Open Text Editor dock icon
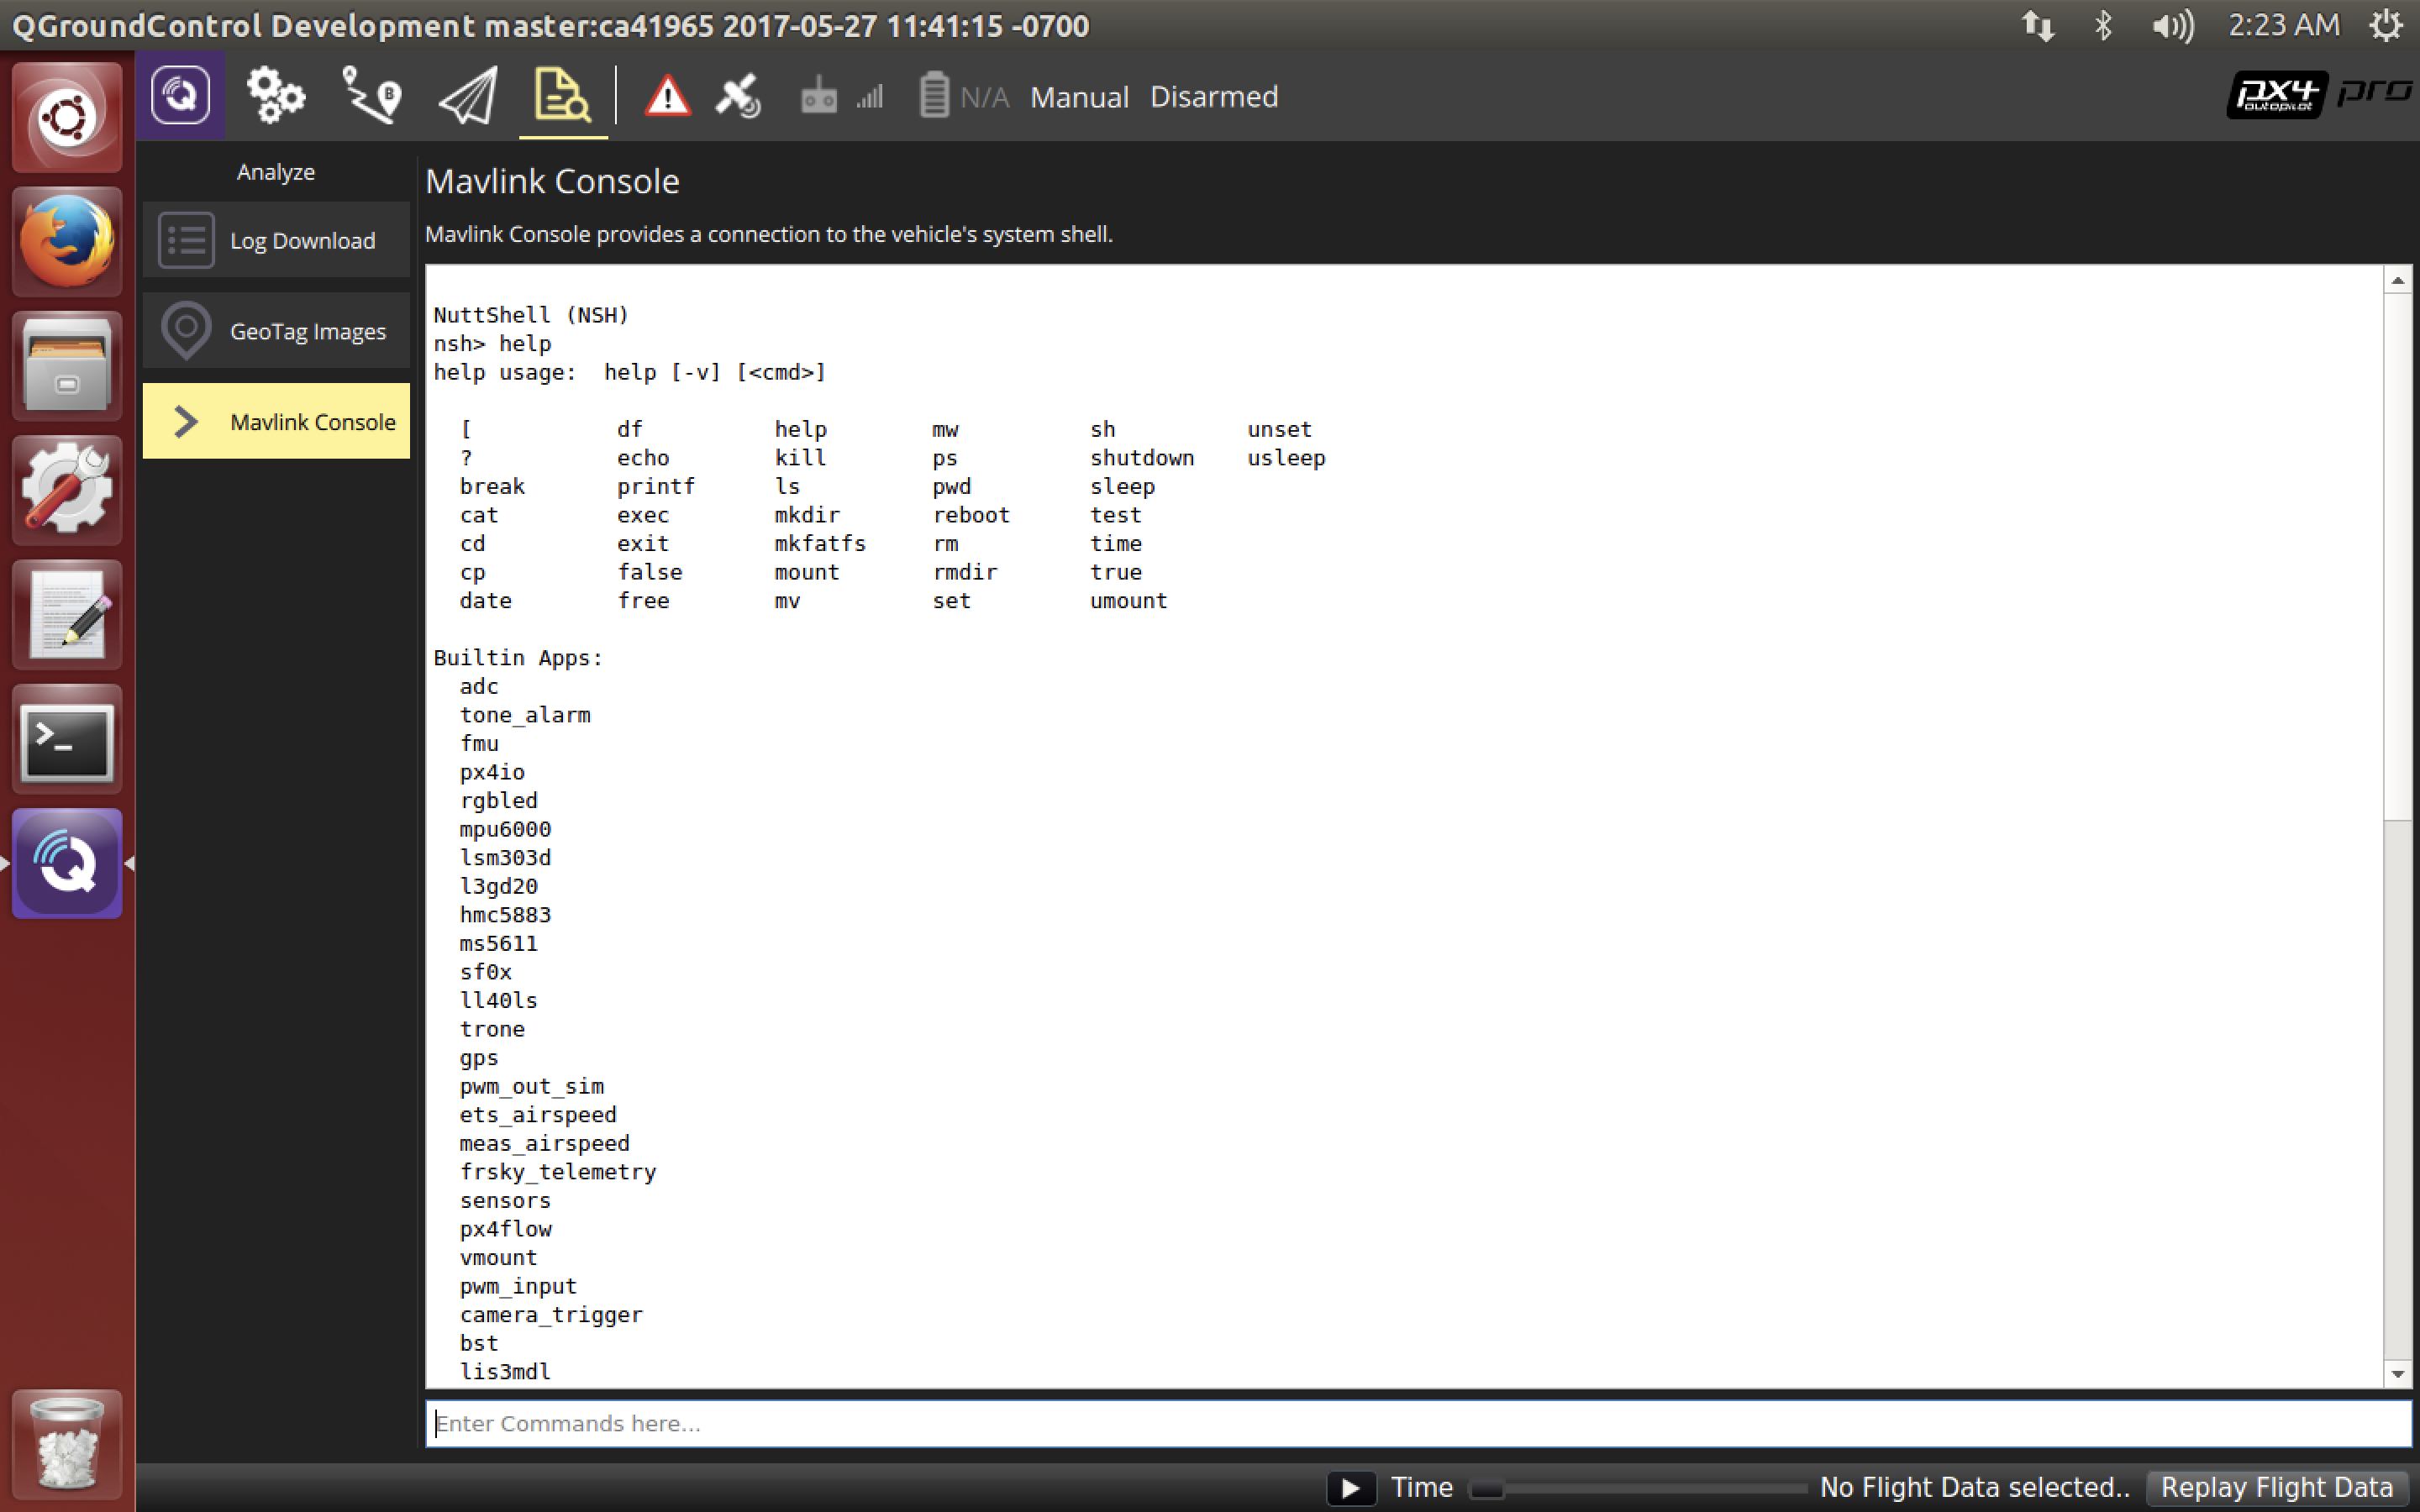Screen dimensions: 2420x1512 pyautogui.click(x=67, y=614)
